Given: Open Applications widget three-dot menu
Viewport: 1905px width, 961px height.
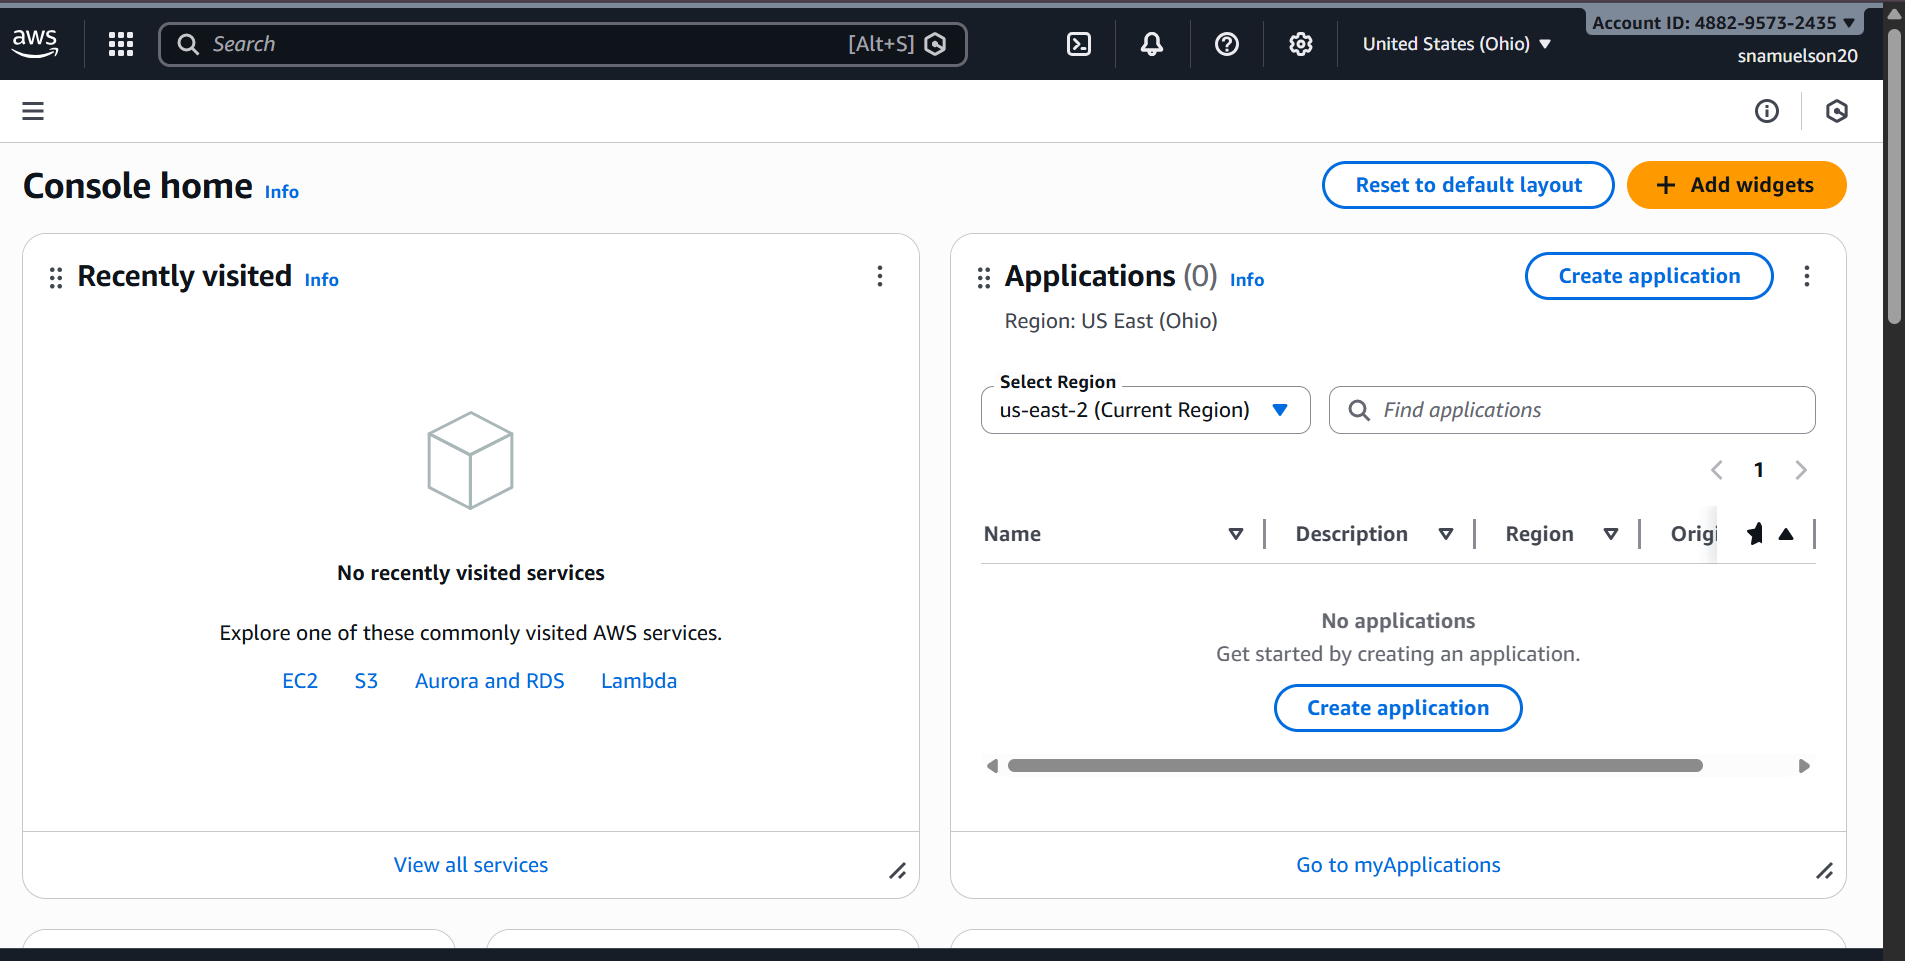Looking at the screenshot, I should [x=1806, y=276].
